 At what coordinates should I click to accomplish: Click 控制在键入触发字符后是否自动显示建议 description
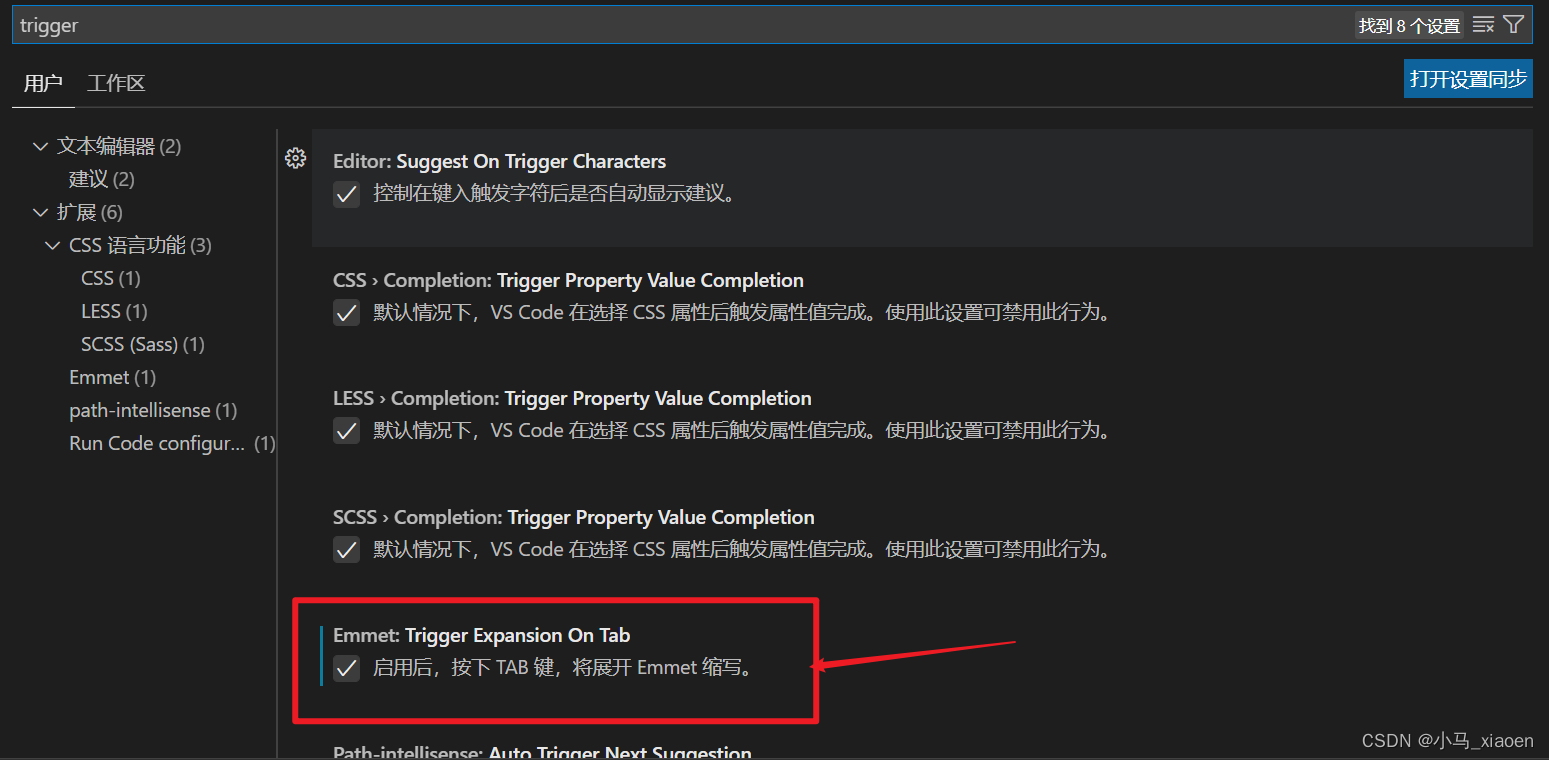pyautogui.click(x=555, y=194)
